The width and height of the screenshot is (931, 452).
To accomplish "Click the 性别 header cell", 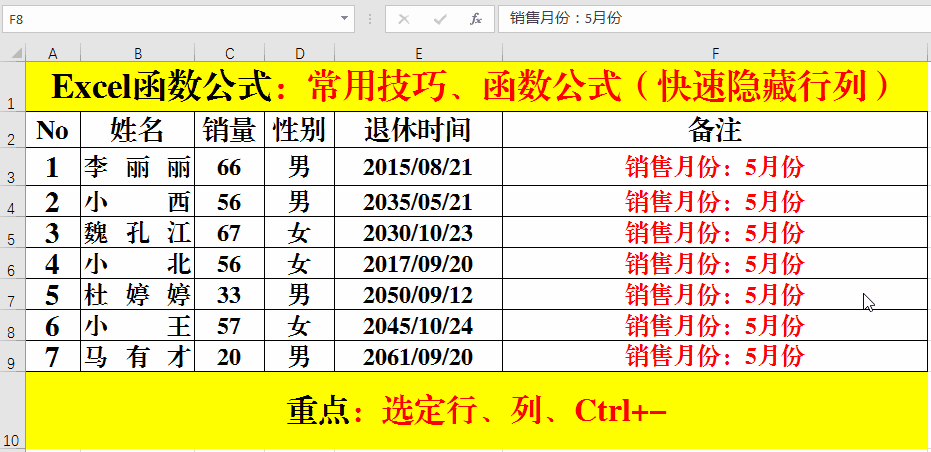I will pyautogui.click(x=300, y=129).
